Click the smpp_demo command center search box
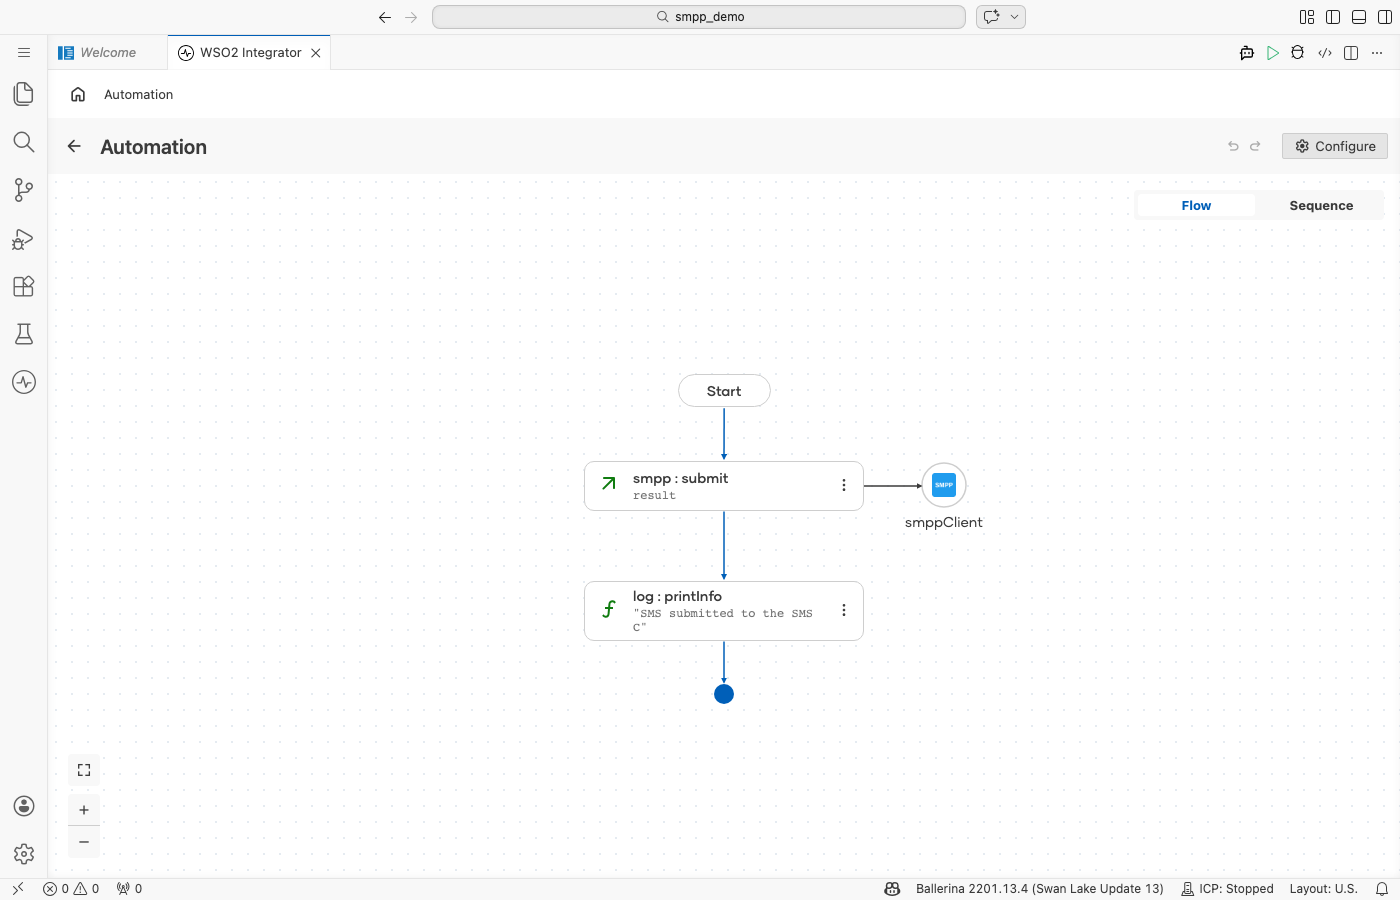 point(699,17)
